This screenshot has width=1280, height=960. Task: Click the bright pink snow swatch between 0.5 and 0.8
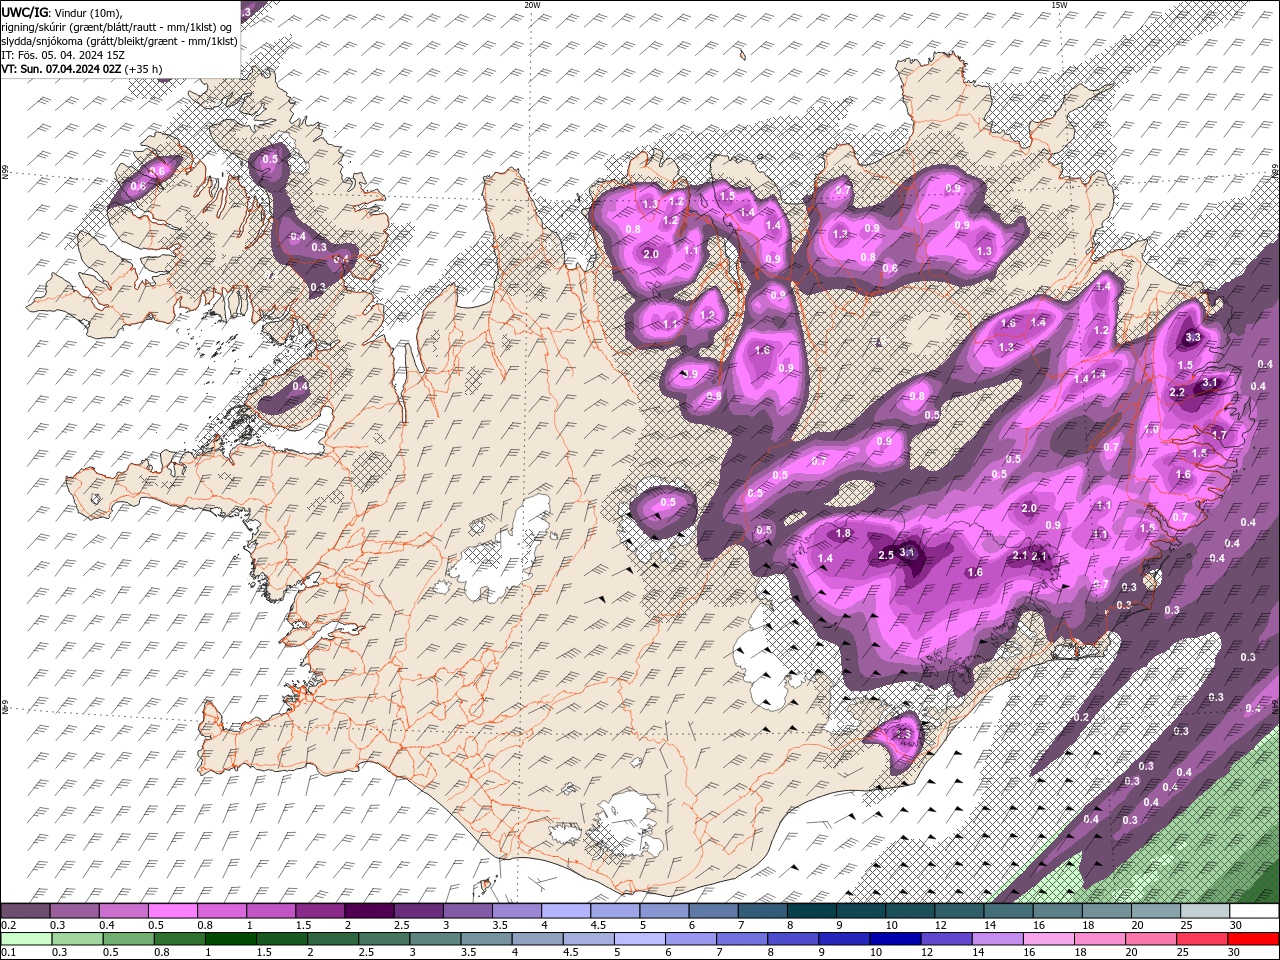click(x=172, y=911)
